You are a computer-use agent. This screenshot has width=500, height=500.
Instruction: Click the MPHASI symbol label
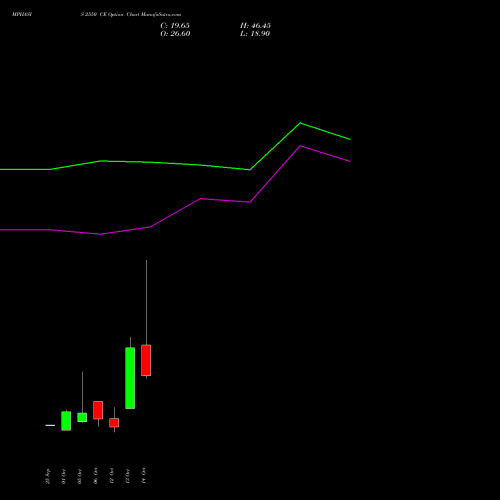(x=22, y=15)
